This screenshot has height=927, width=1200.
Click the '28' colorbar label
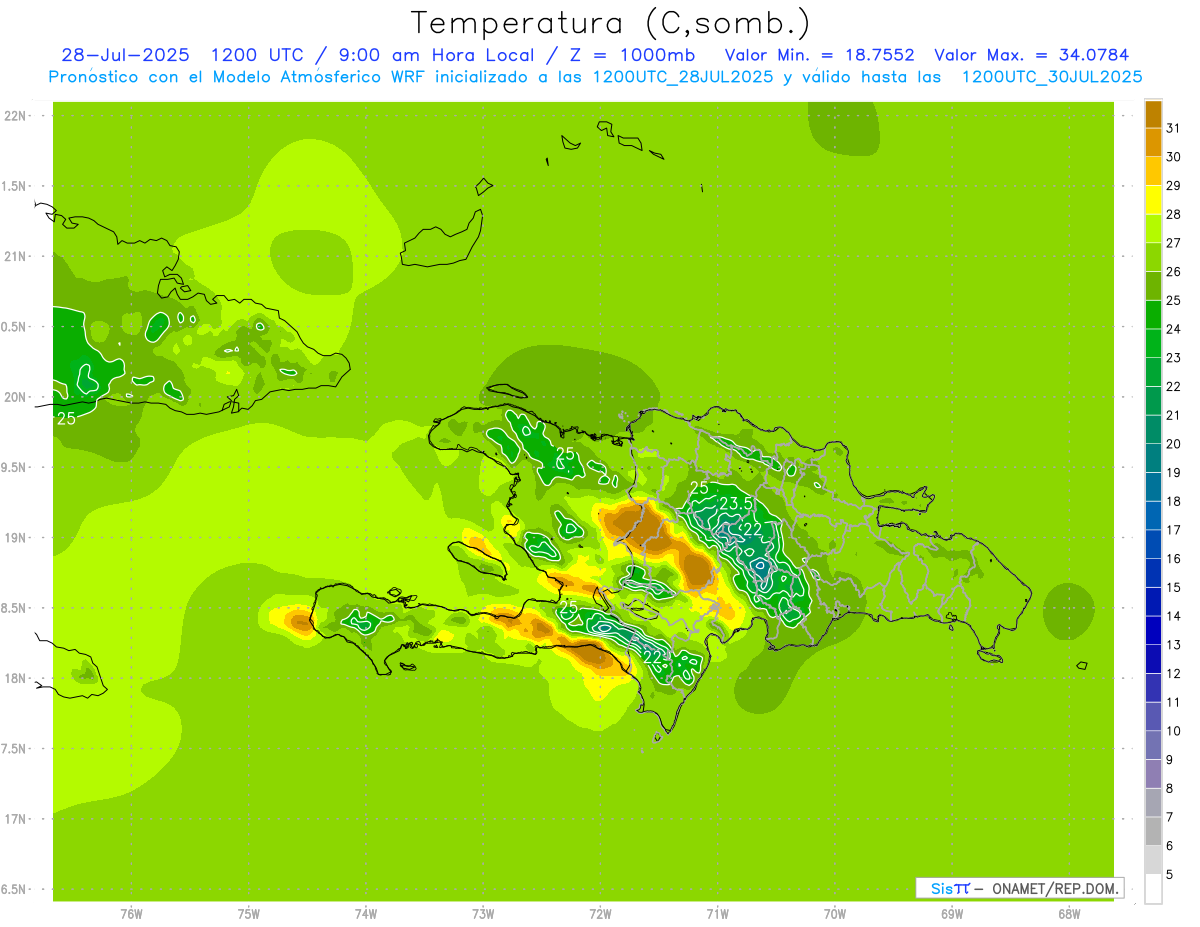point(1173,214)
